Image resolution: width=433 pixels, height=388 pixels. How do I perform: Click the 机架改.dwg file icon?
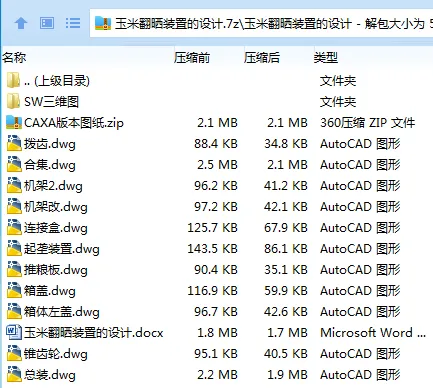pos(14,206)
